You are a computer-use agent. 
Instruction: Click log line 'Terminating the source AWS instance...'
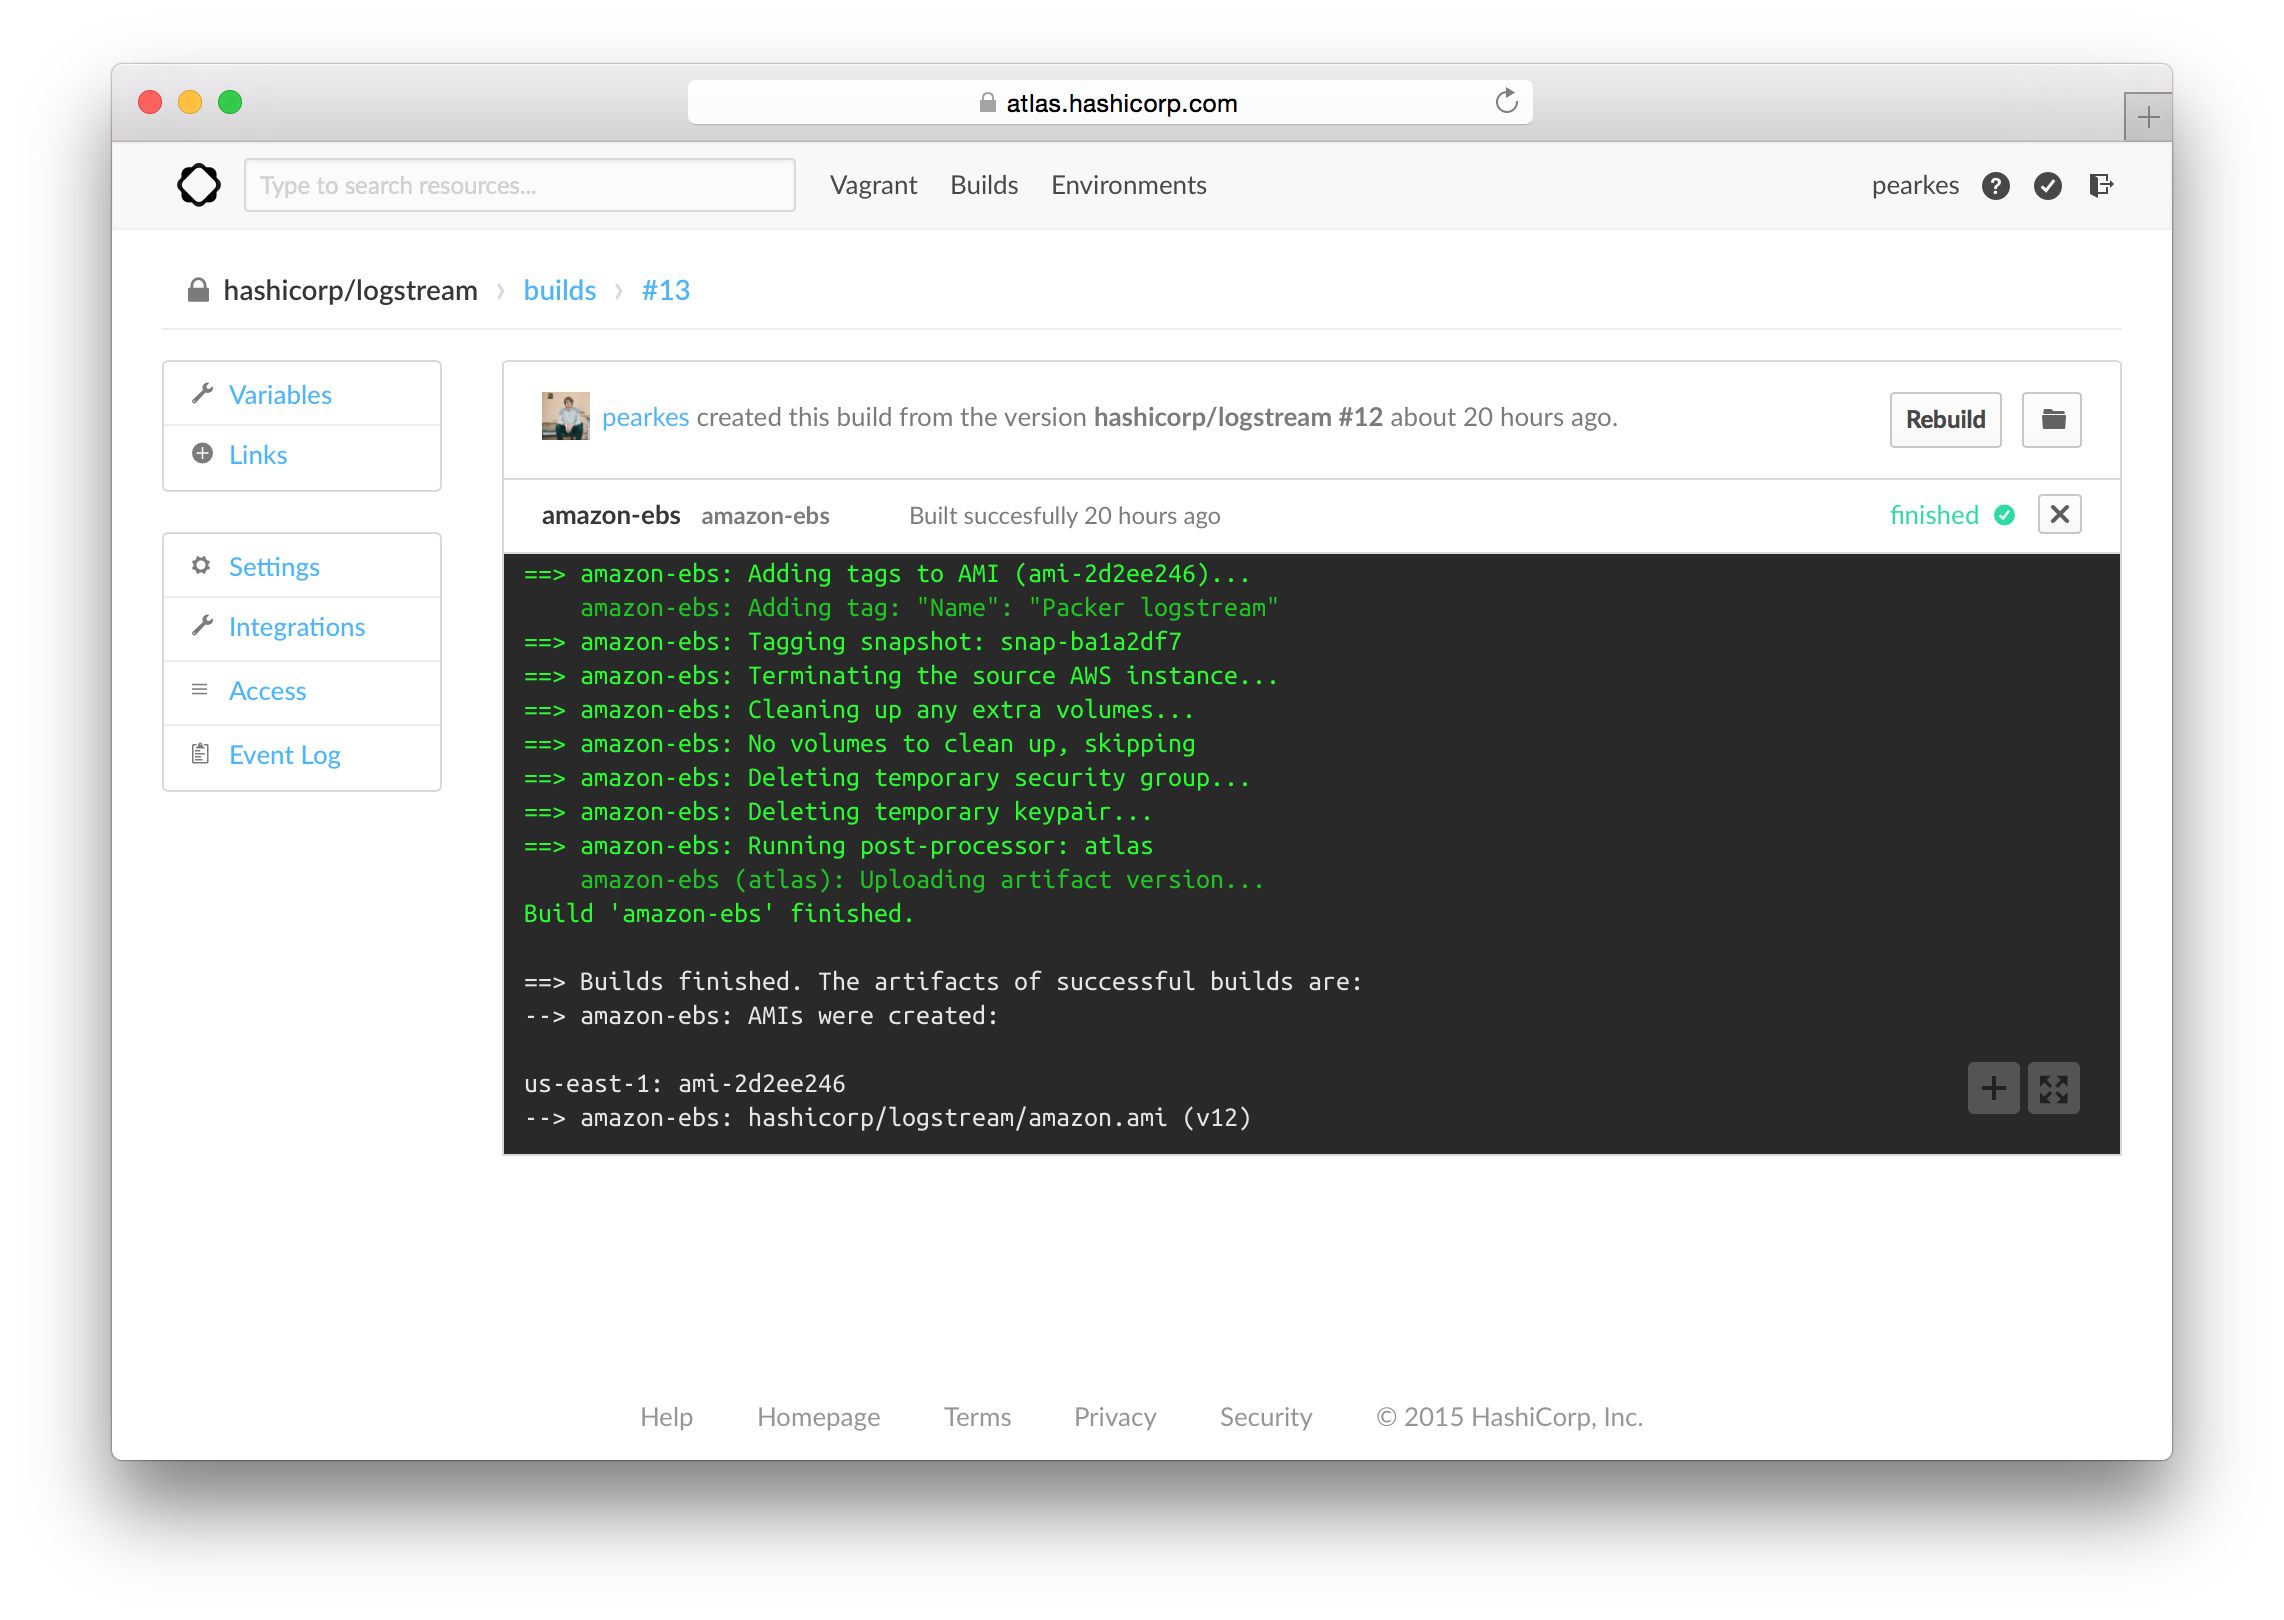point(1012,676)
